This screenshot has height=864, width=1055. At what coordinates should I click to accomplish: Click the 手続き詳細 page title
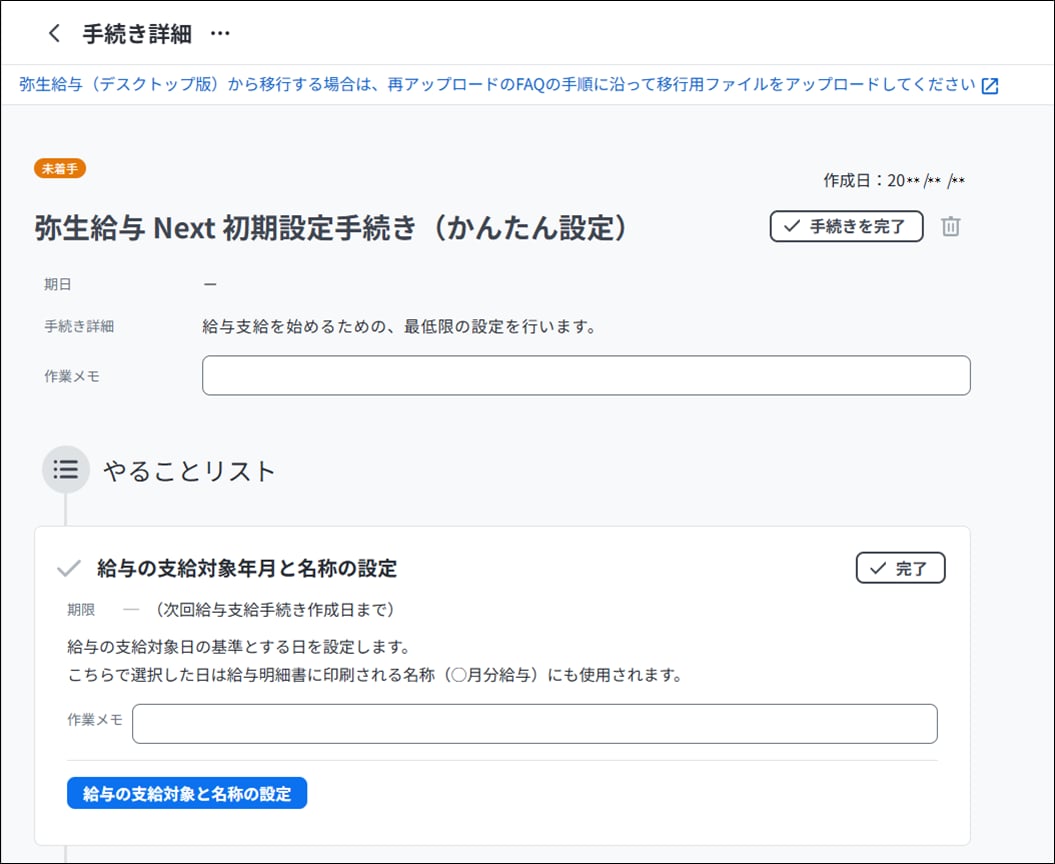coord(137,33)
